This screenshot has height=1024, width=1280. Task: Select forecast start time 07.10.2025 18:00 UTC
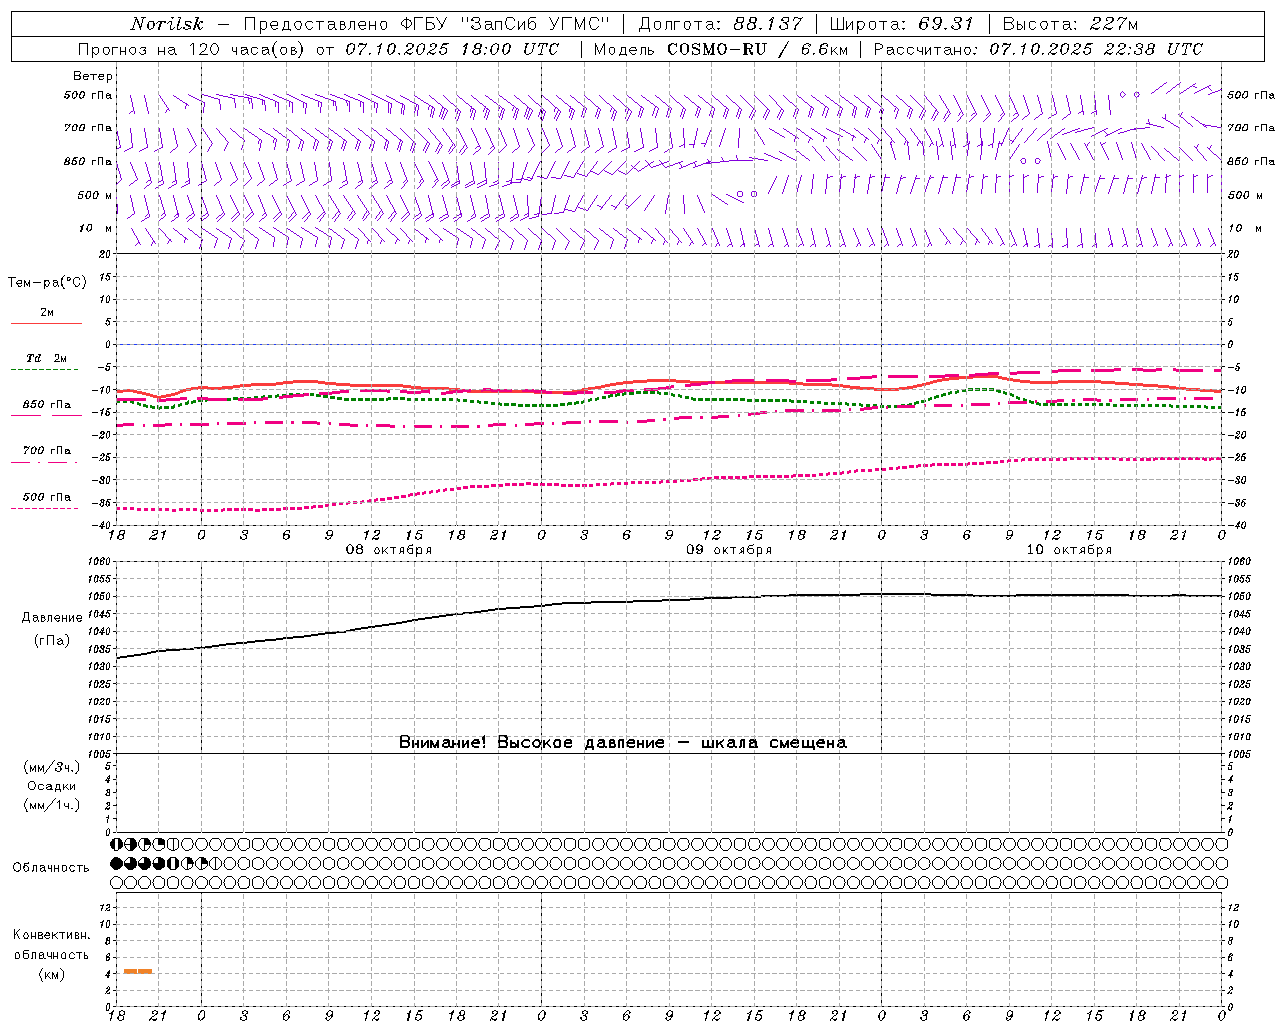click(452, 49)
